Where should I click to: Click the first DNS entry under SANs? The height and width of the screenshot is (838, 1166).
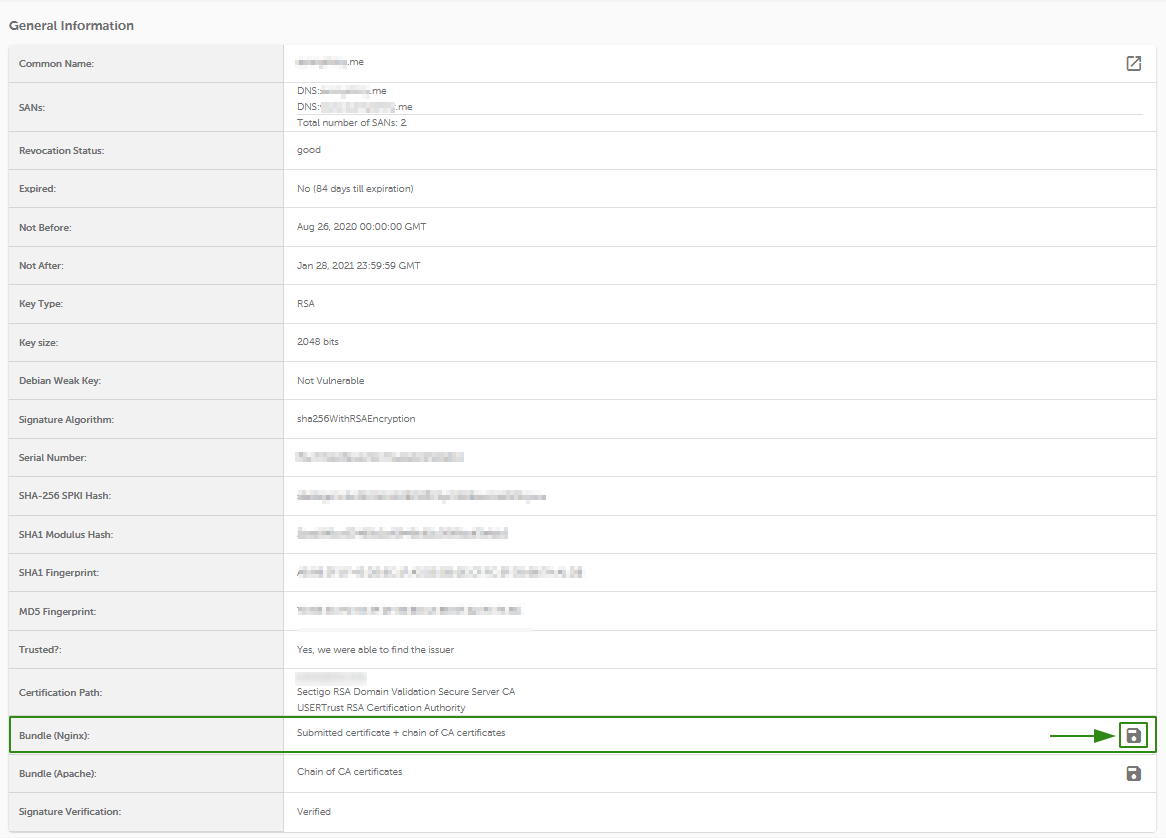point(341,90)
